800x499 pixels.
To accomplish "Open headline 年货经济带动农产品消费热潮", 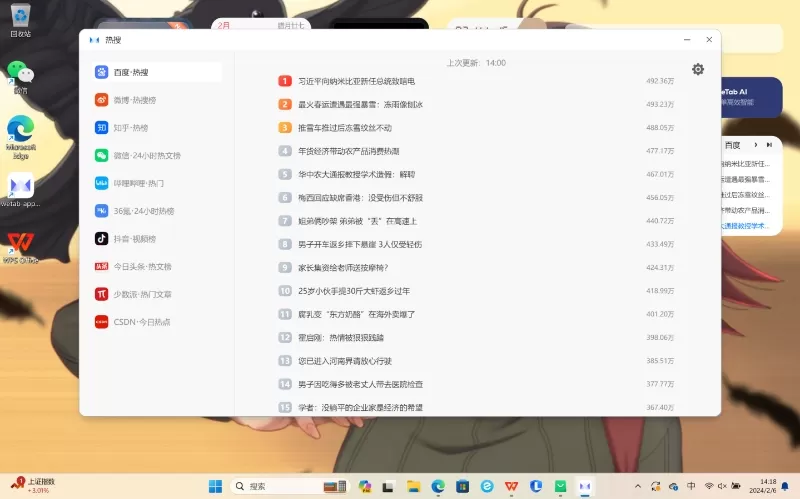I will coord(348,151).
